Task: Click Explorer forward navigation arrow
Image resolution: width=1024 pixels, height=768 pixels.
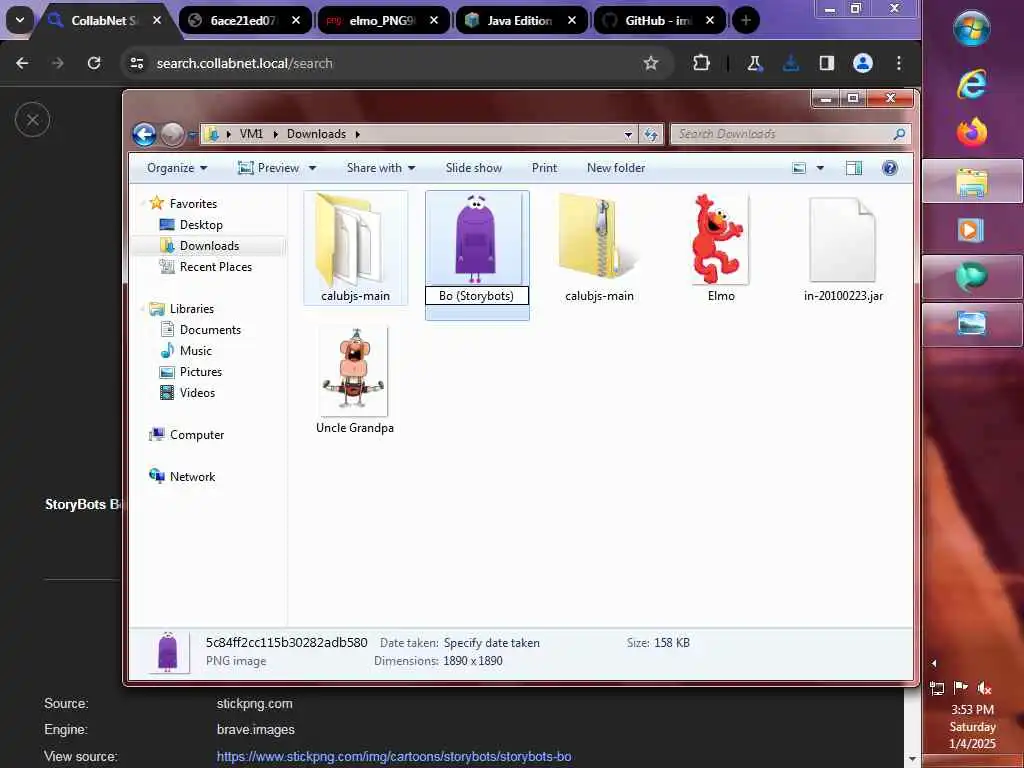Action: click(172, 135)
